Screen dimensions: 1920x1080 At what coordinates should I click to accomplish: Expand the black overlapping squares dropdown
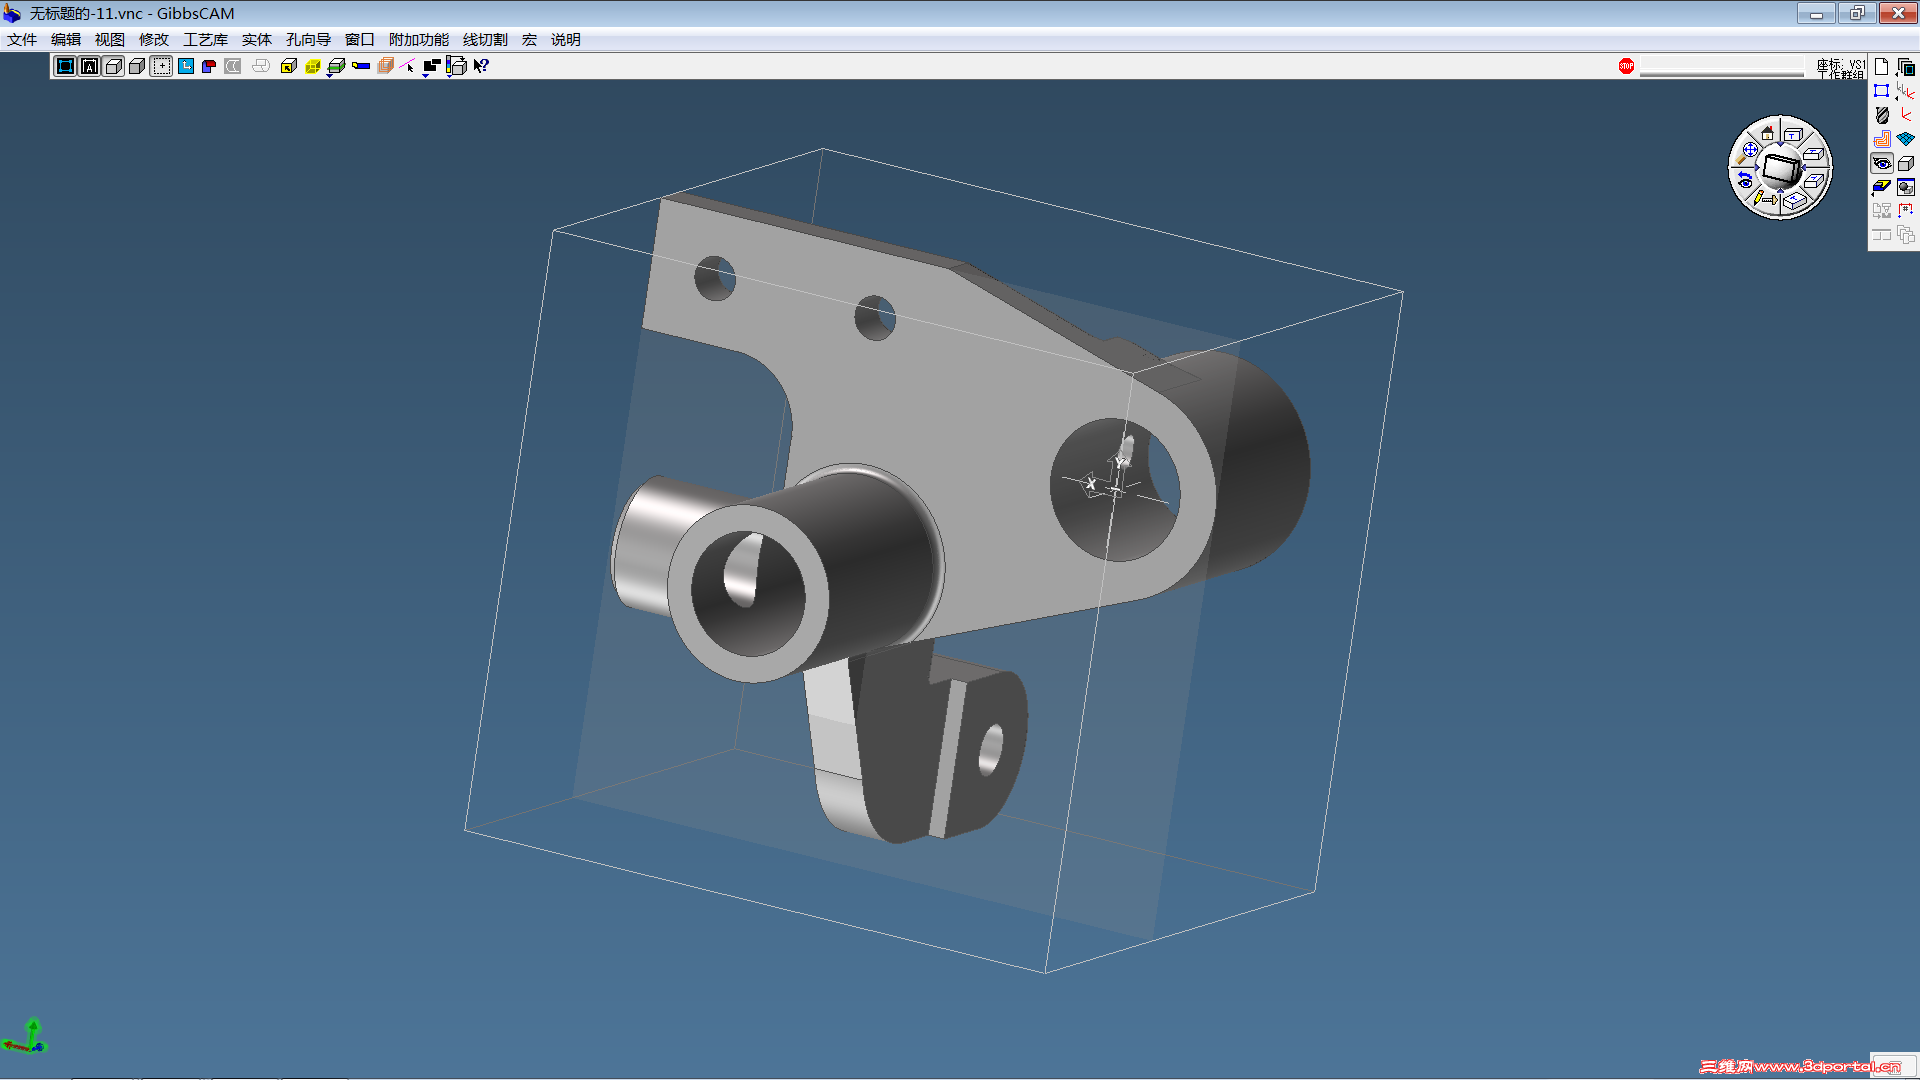pos(431,67)
